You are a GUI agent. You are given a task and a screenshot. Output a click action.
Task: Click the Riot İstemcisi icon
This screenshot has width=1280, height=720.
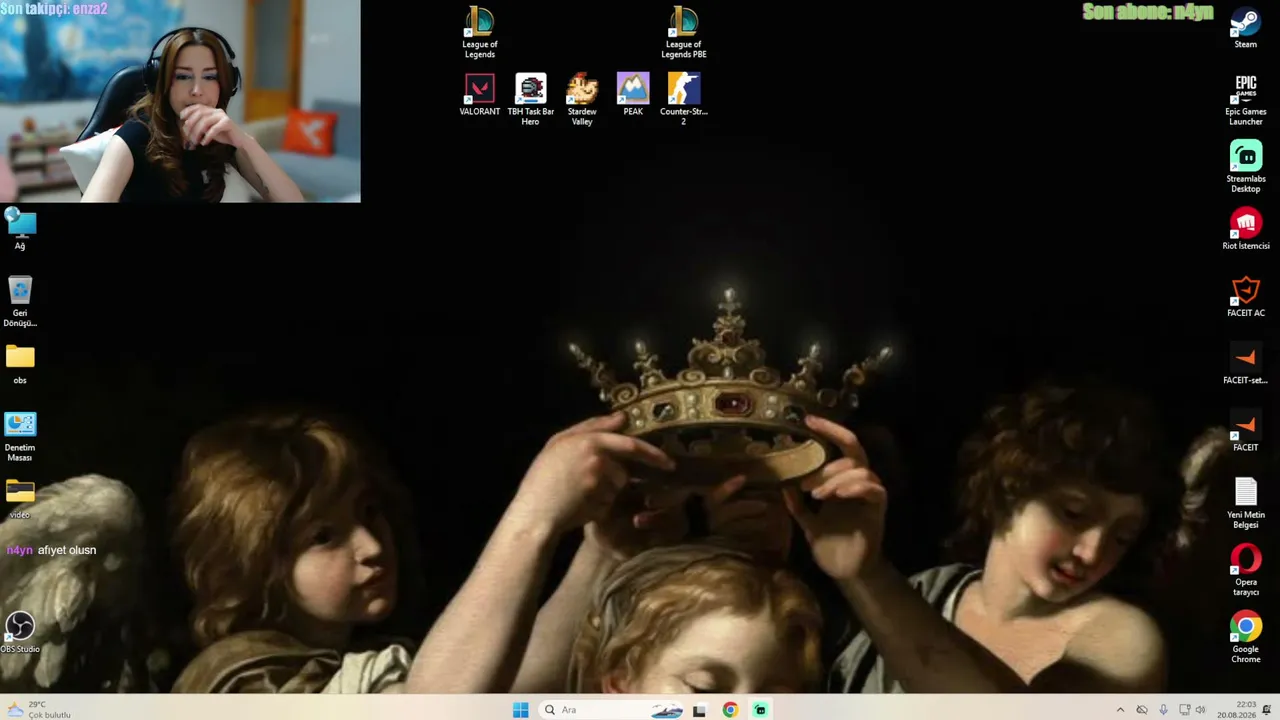1245,229
